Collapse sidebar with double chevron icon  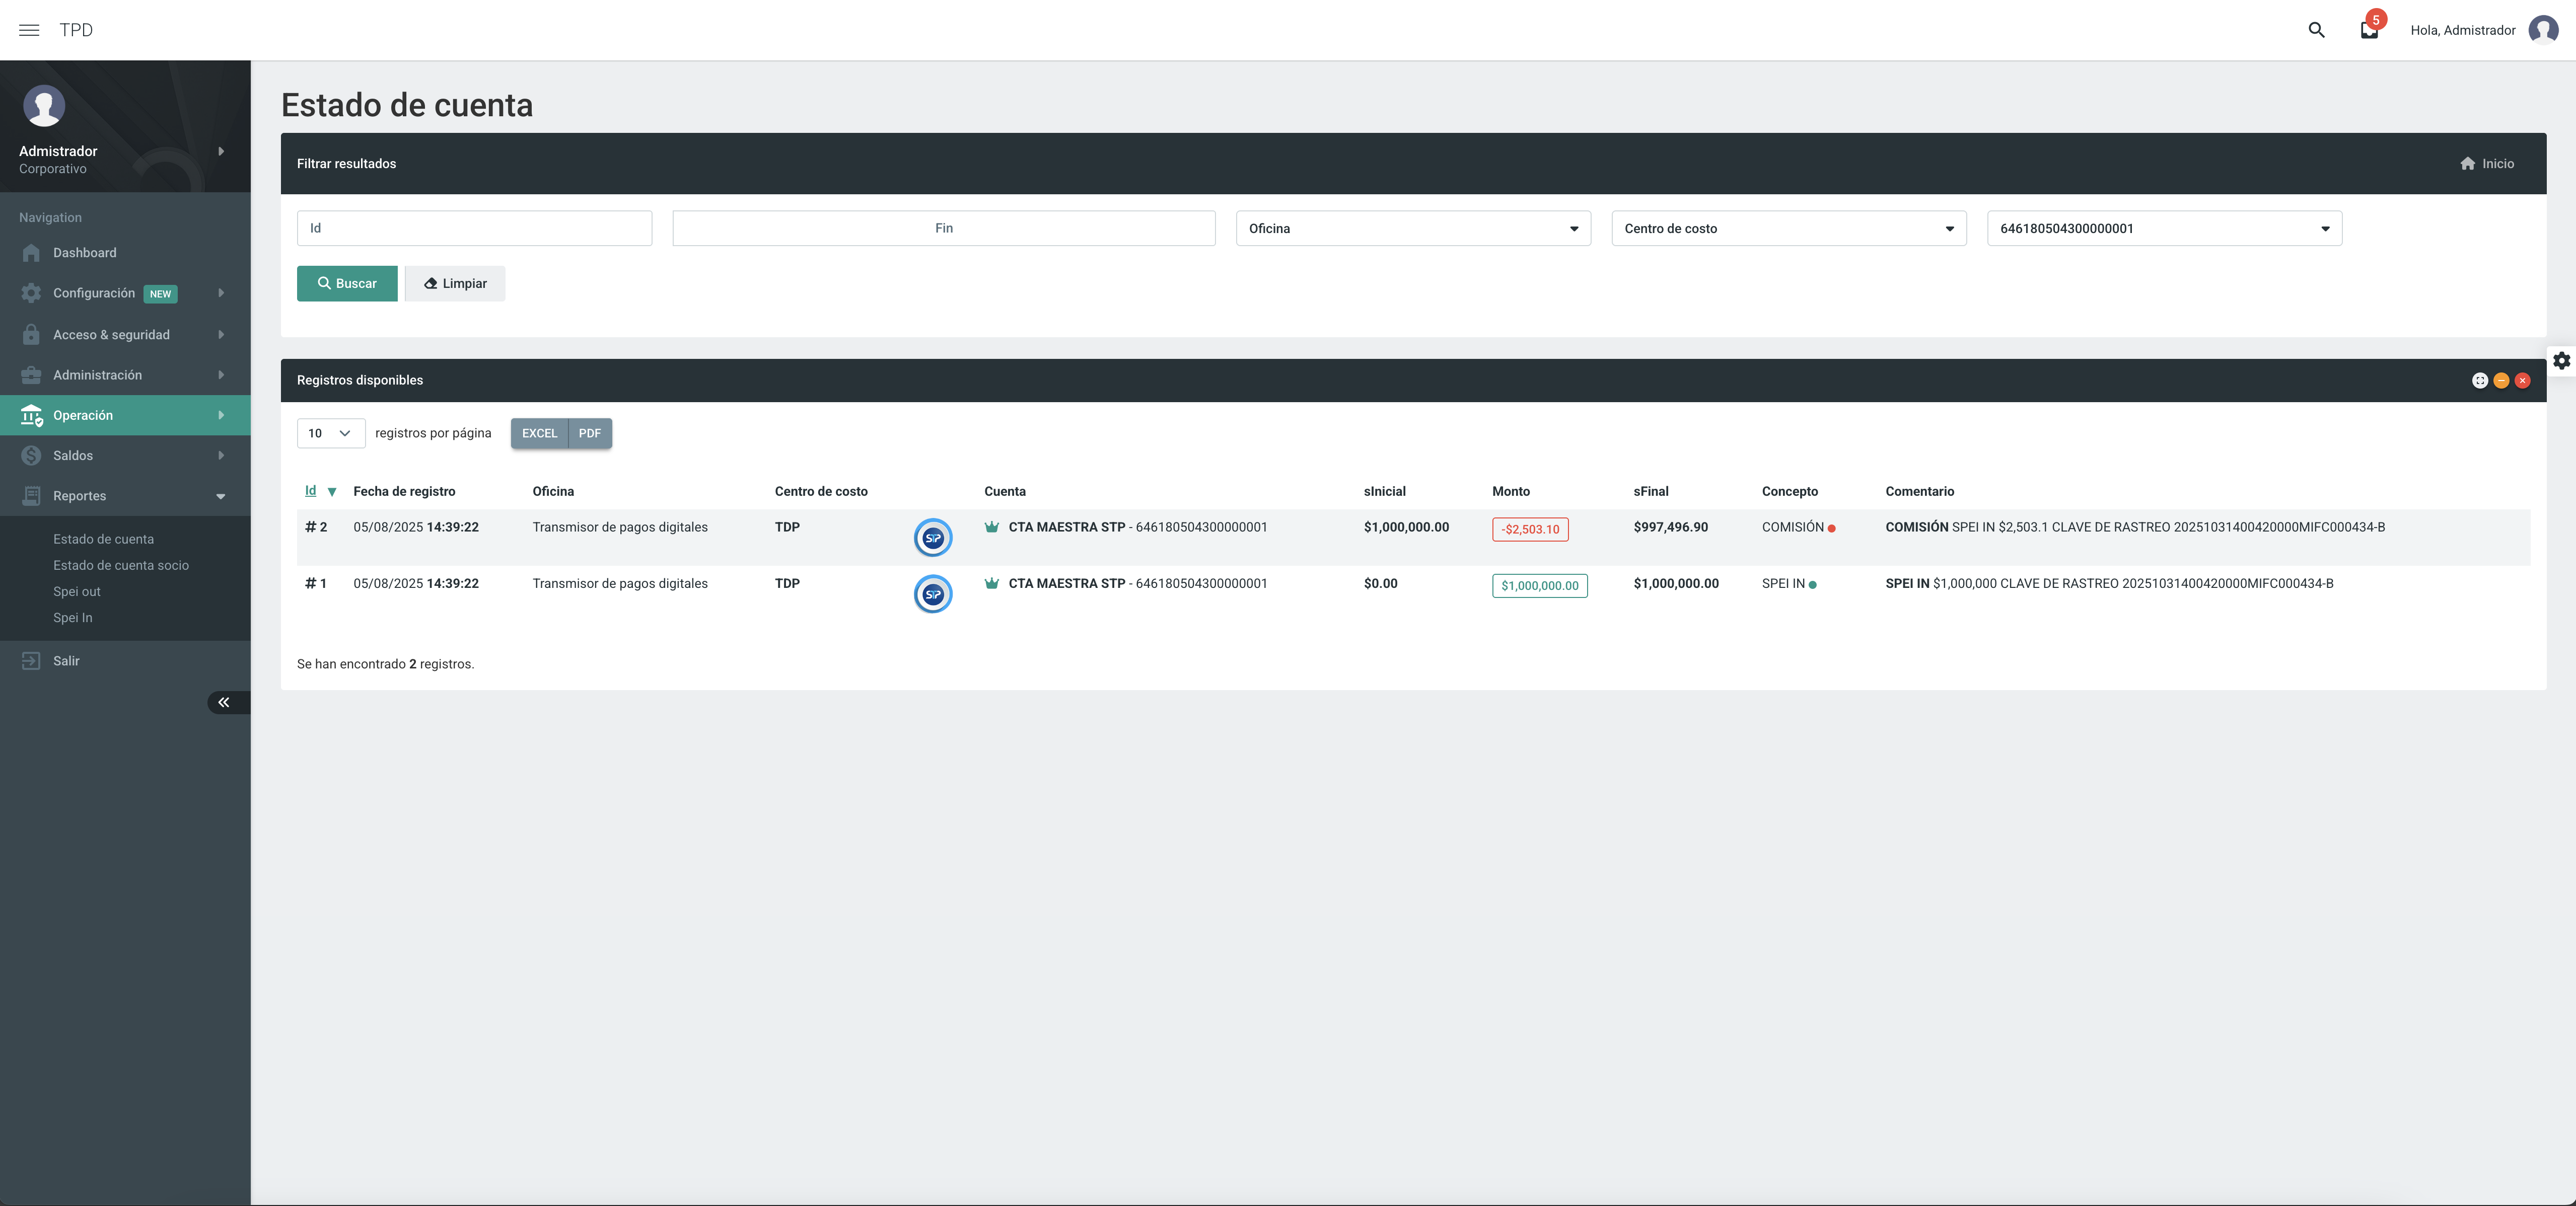coord(224,702)
